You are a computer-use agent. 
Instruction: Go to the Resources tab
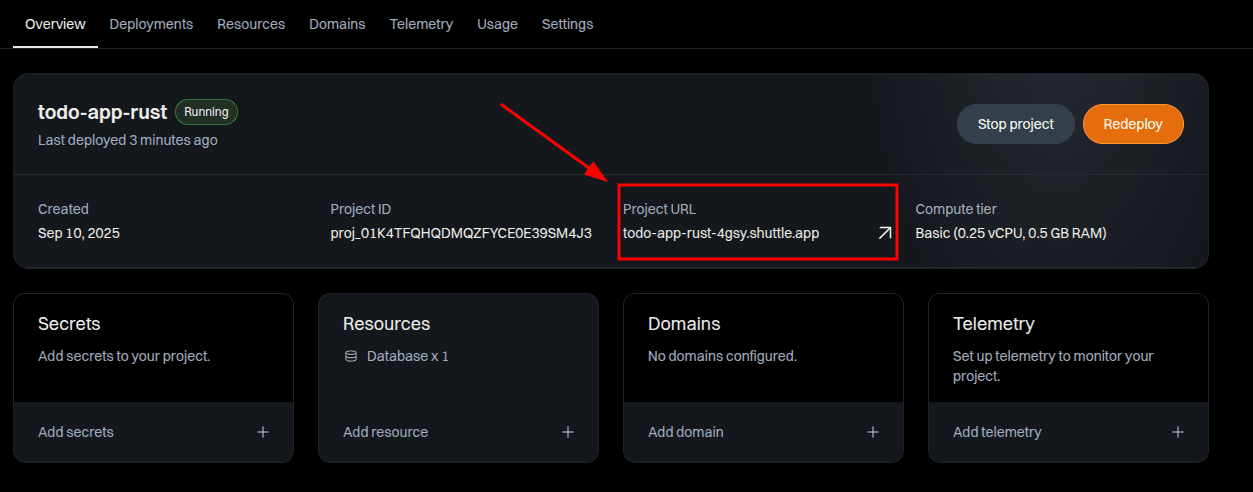click(251, 24)
